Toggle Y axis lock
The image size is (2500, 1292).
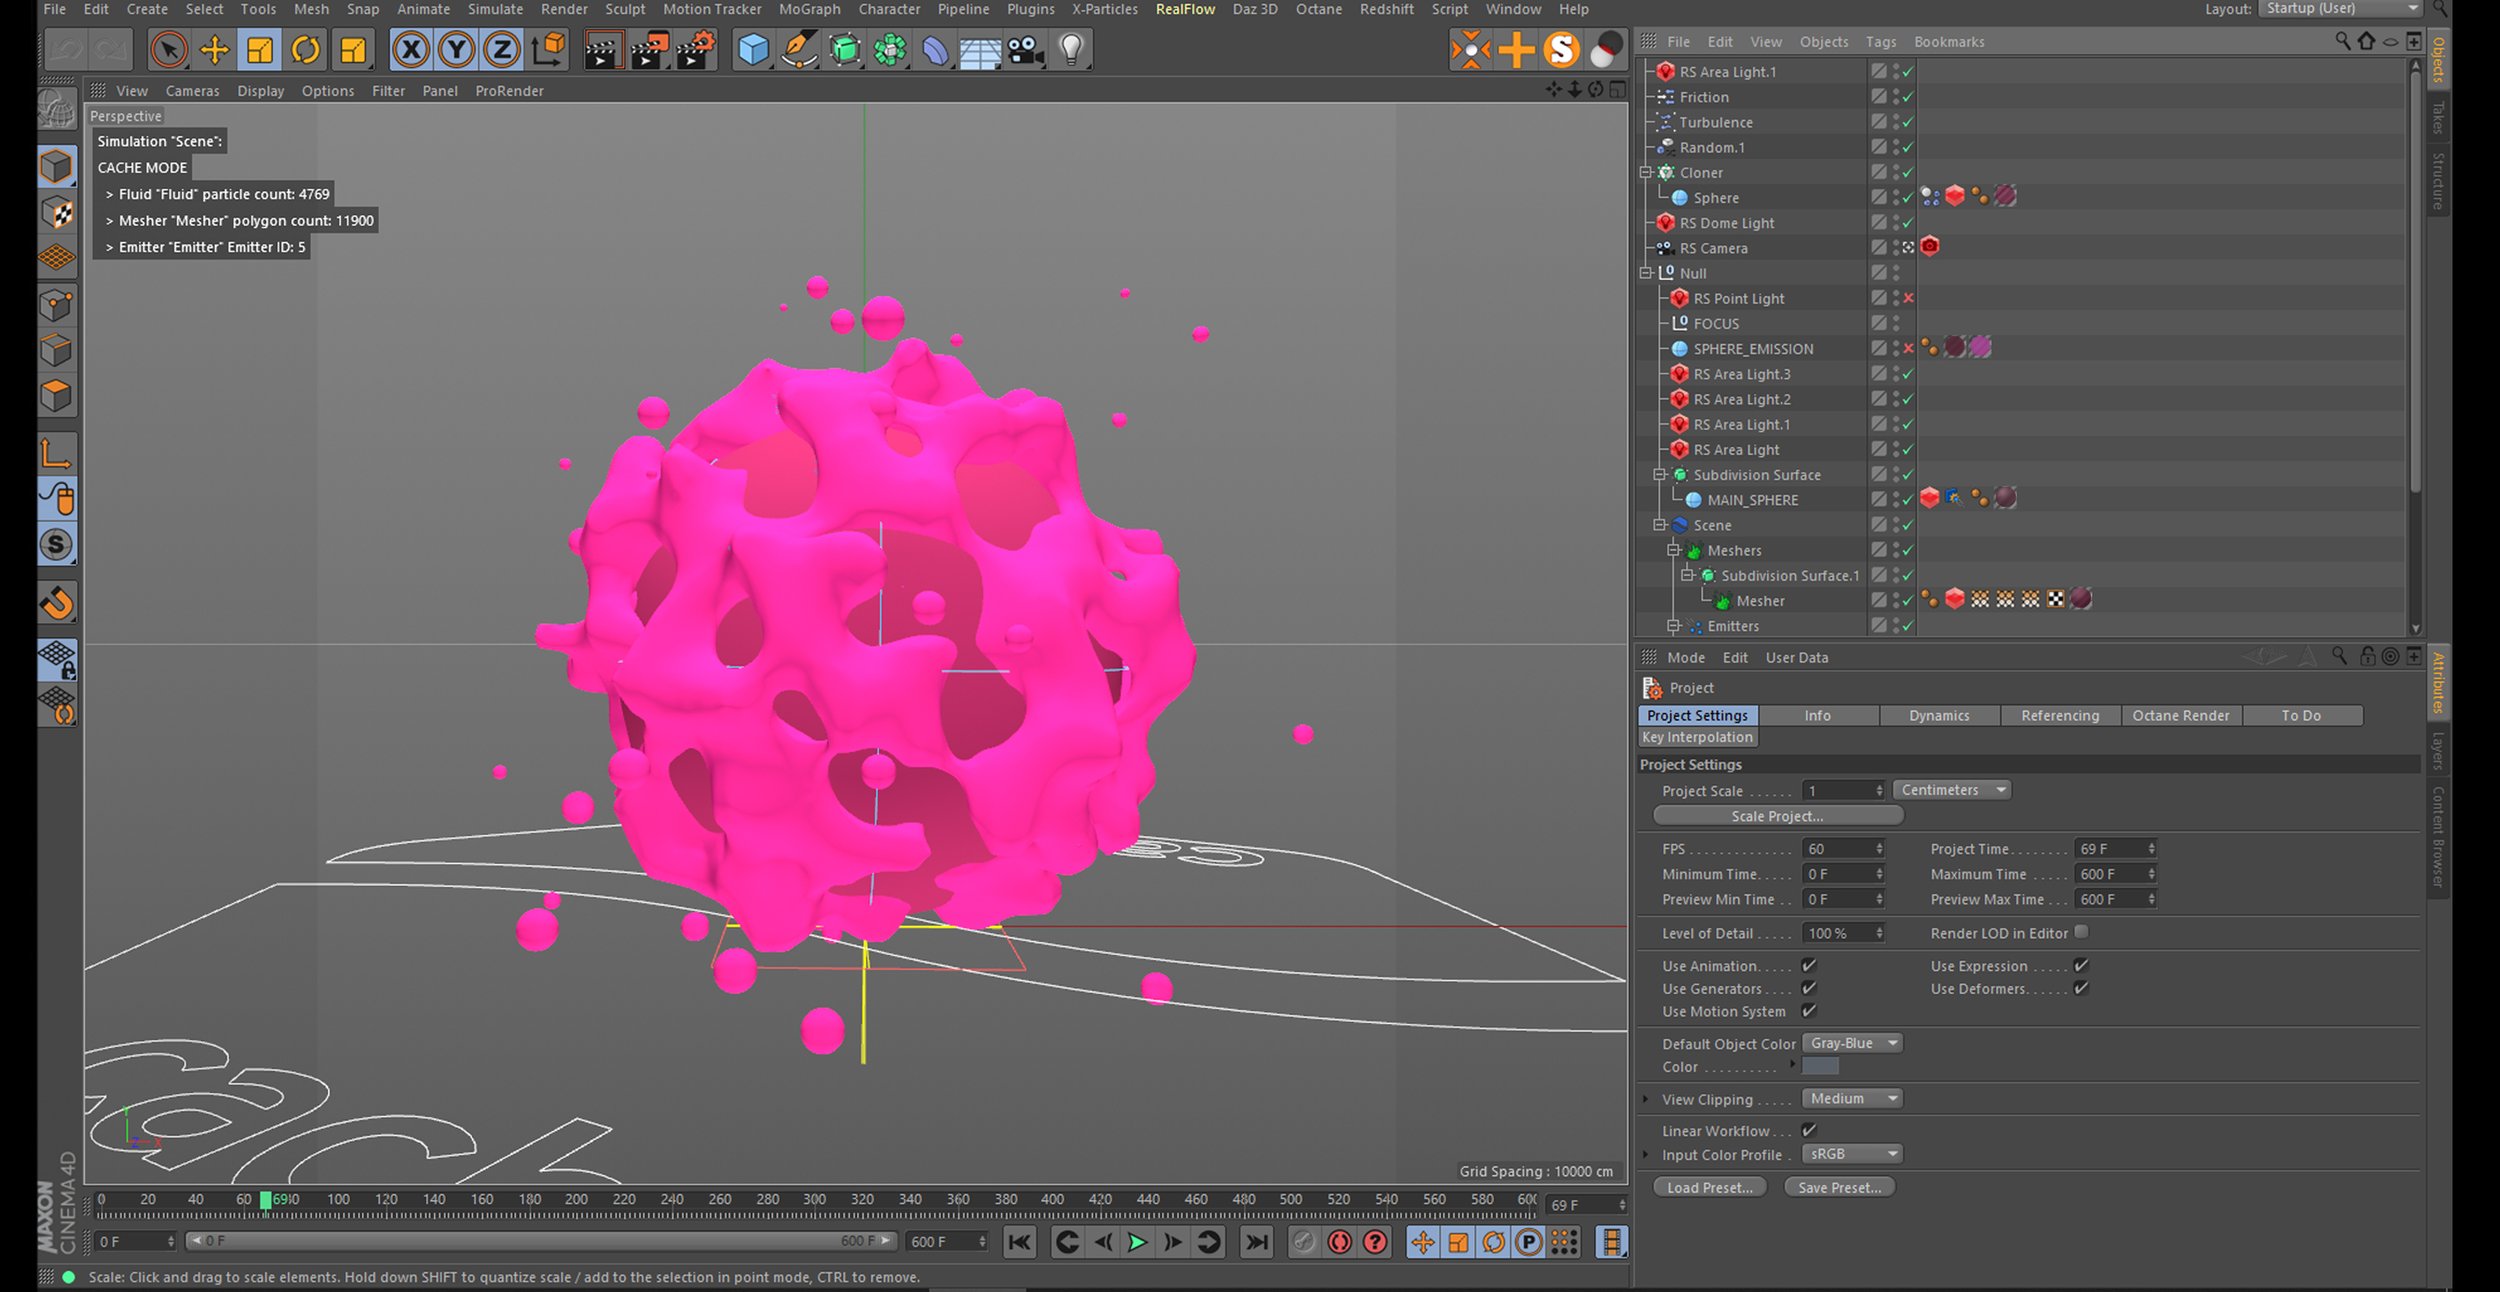pyautogui.click(x=456, y=49)
